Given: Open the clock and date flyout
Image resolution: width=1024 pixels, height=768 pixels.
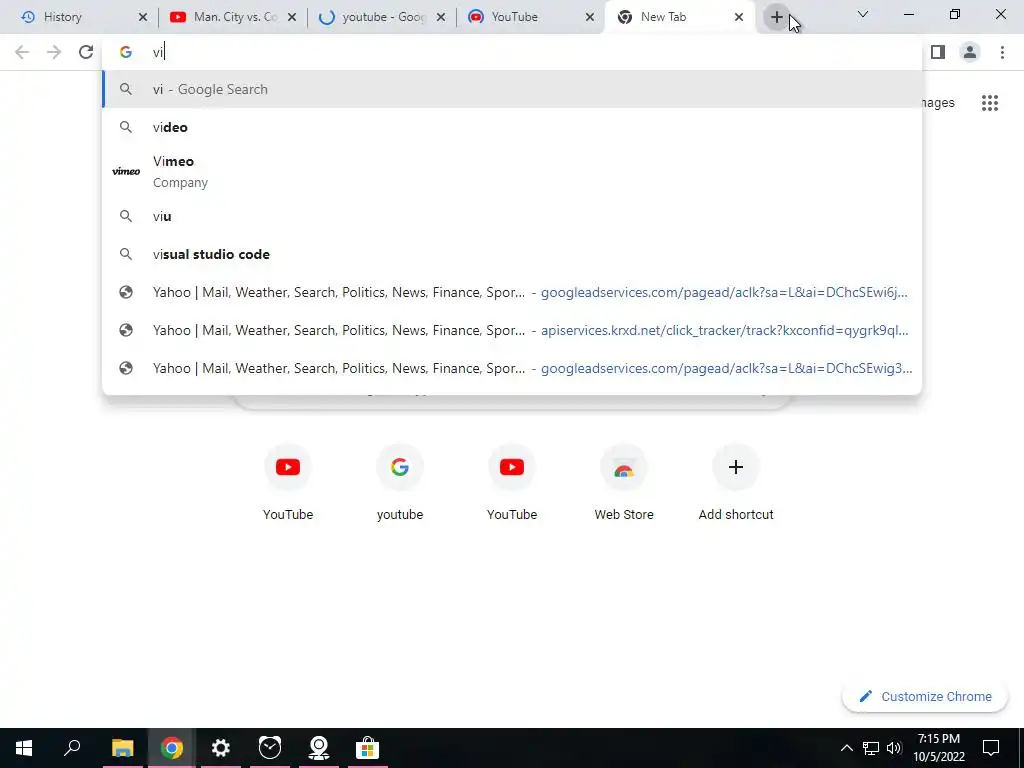Looking at the screenshot, I should point(939,748).
